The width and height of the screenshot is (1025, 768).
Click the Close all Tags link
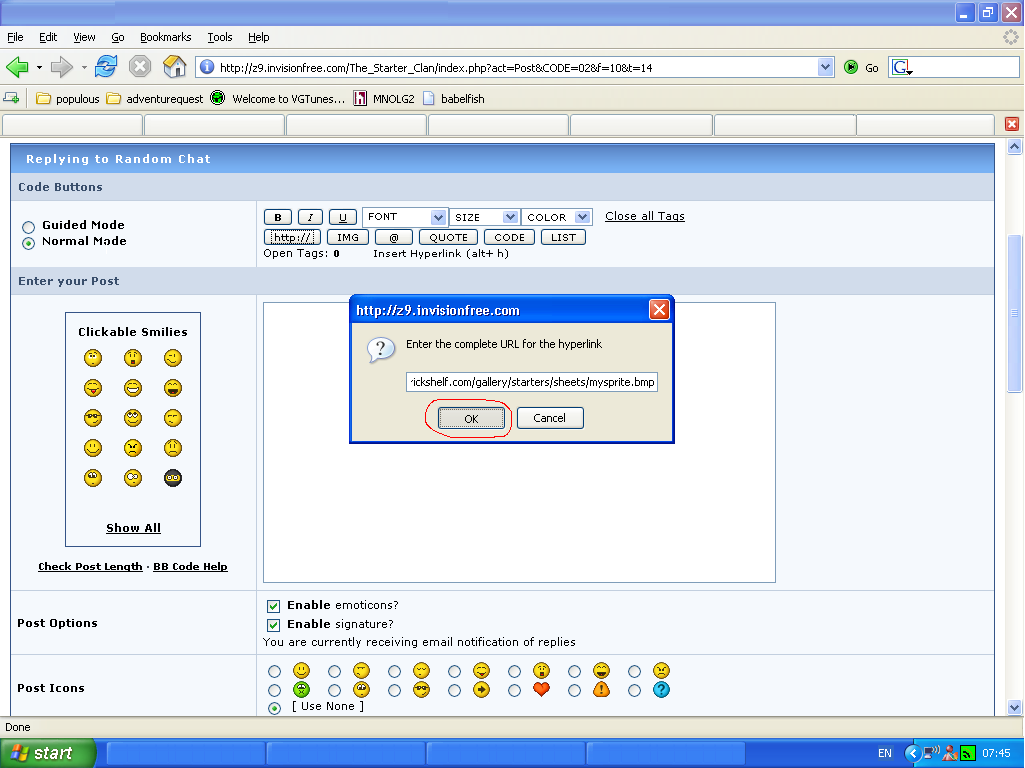[x=645, y=216]
